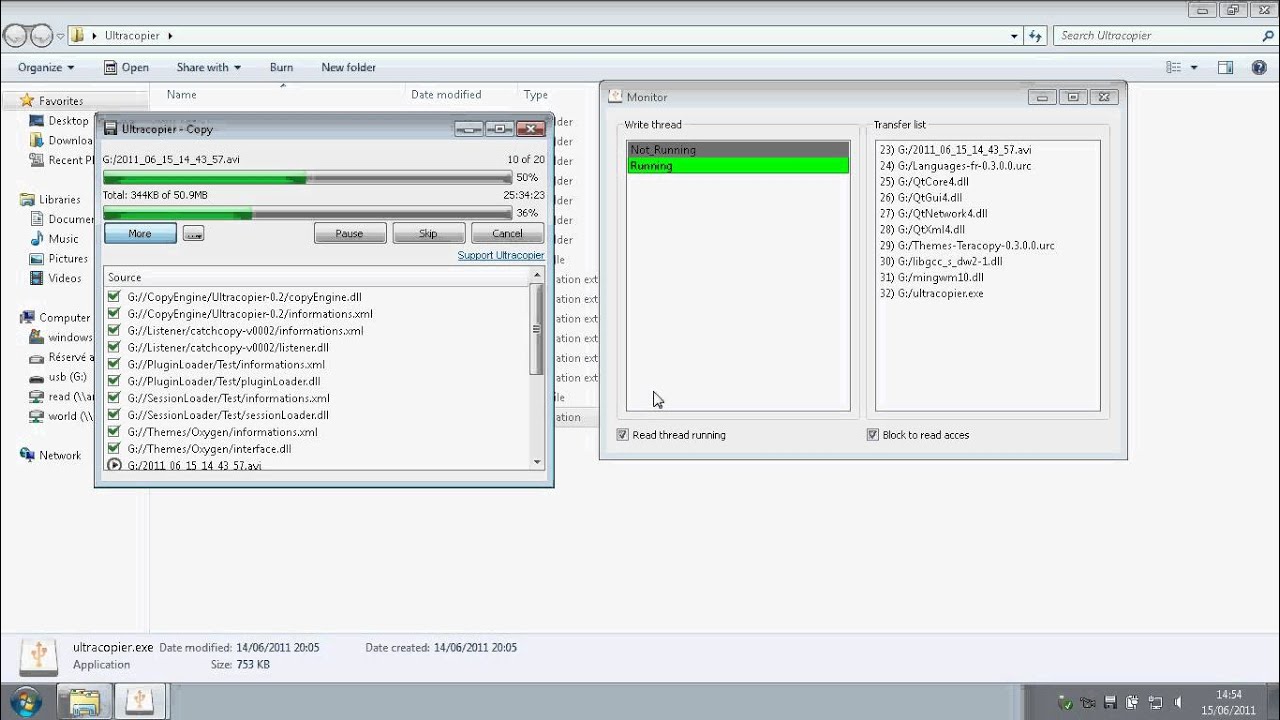Viewport: 1280px width, 720px height.
Task: Open the Support Ultracopier link
Action: [x=501, y=256]
